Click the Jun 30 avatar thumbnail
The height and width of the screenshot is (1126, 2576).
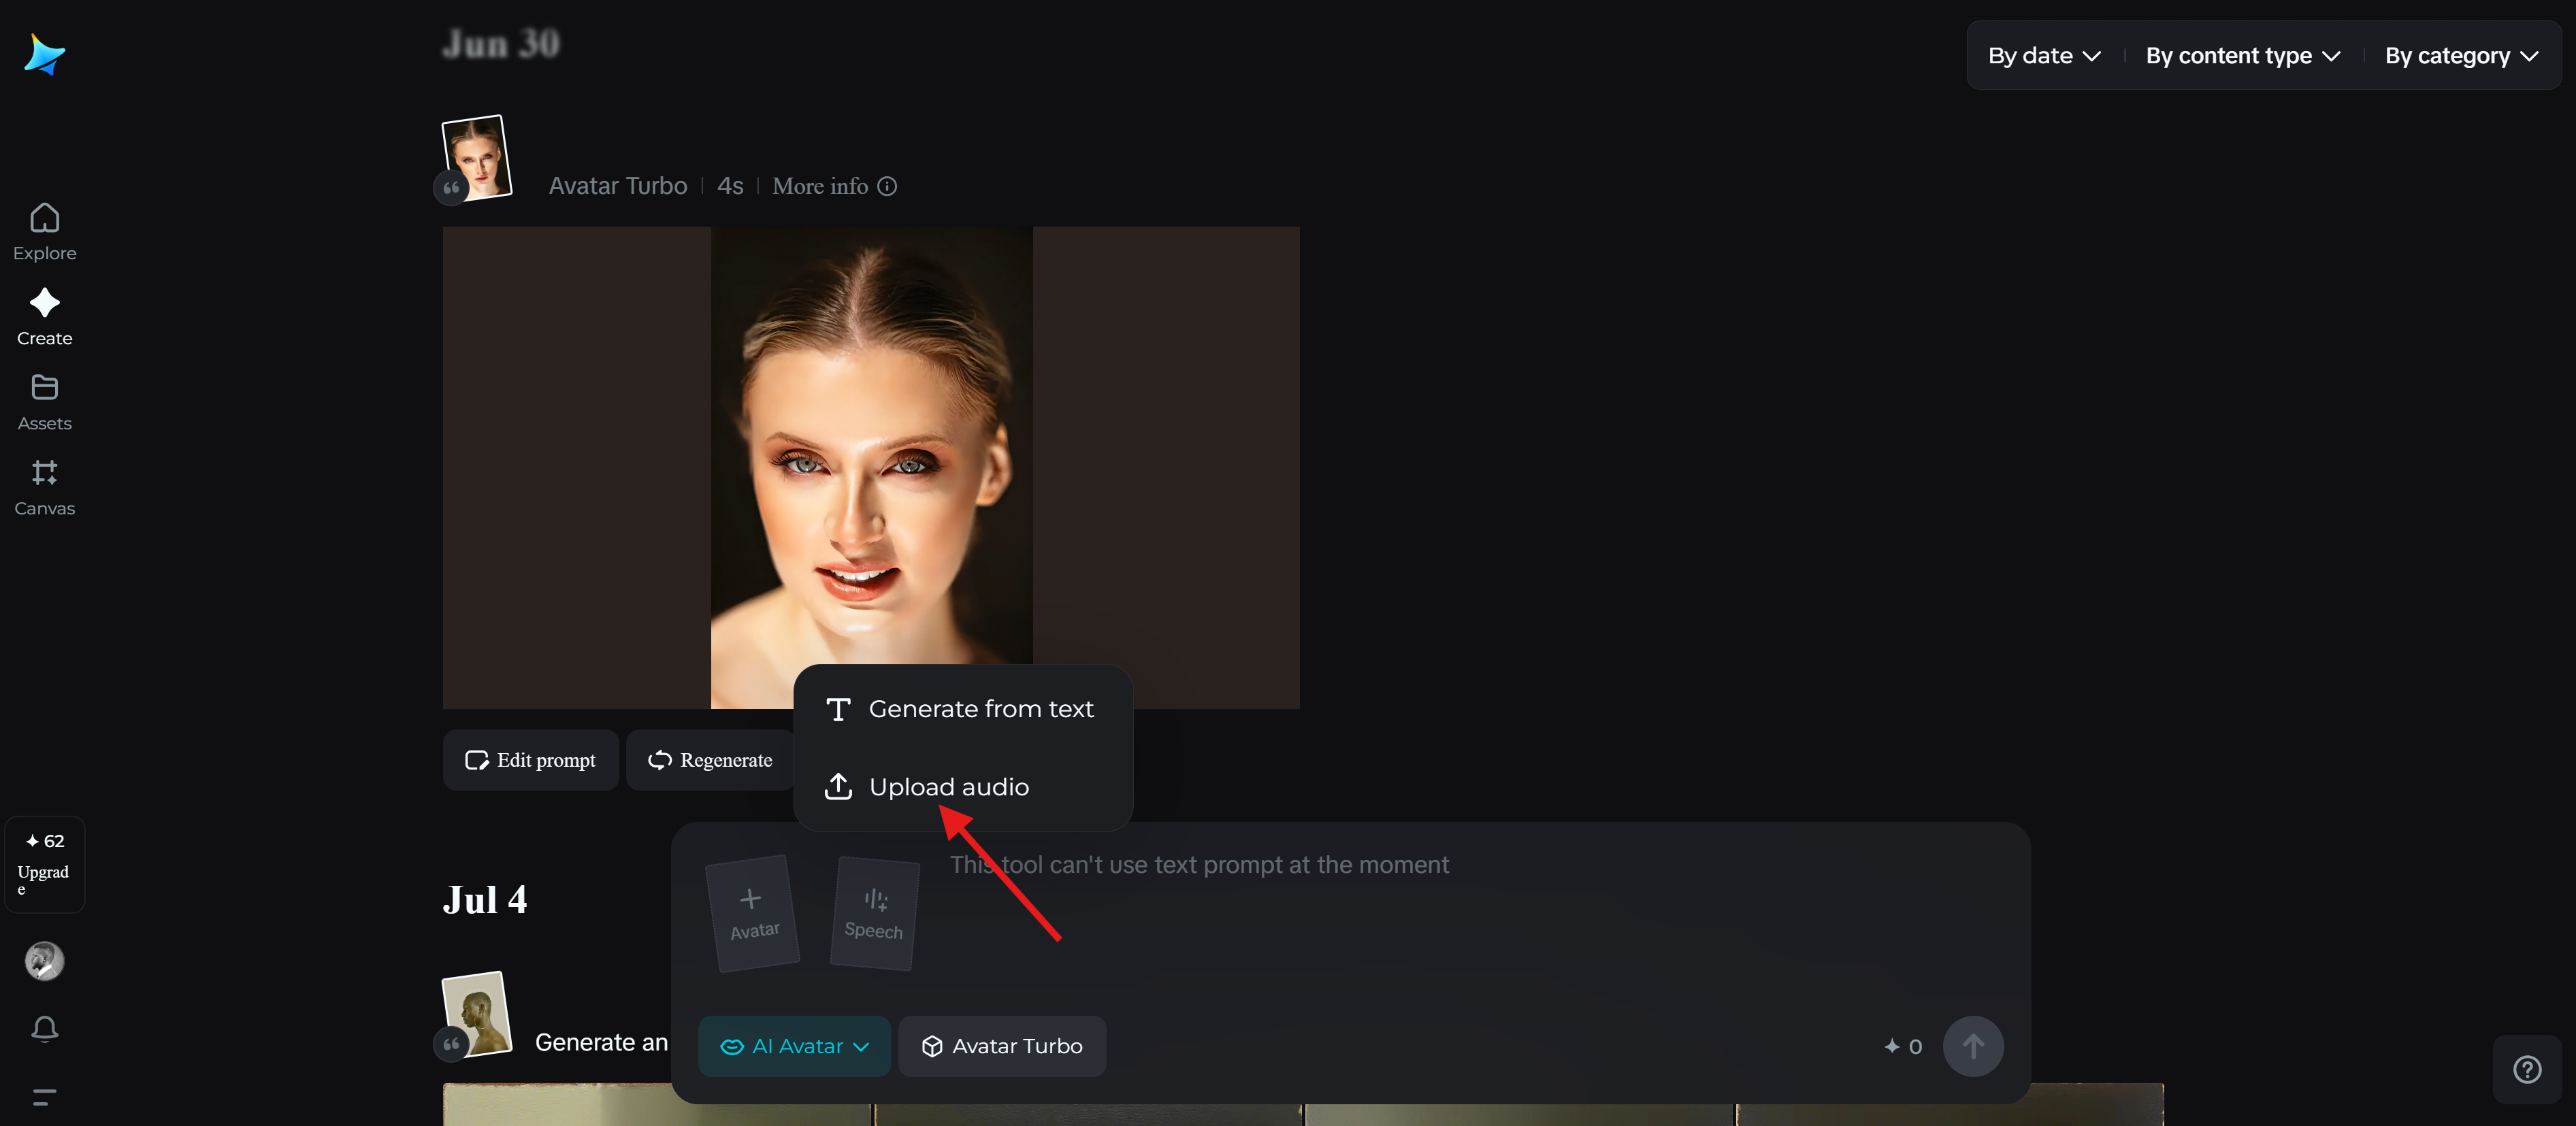coord(476,157)
